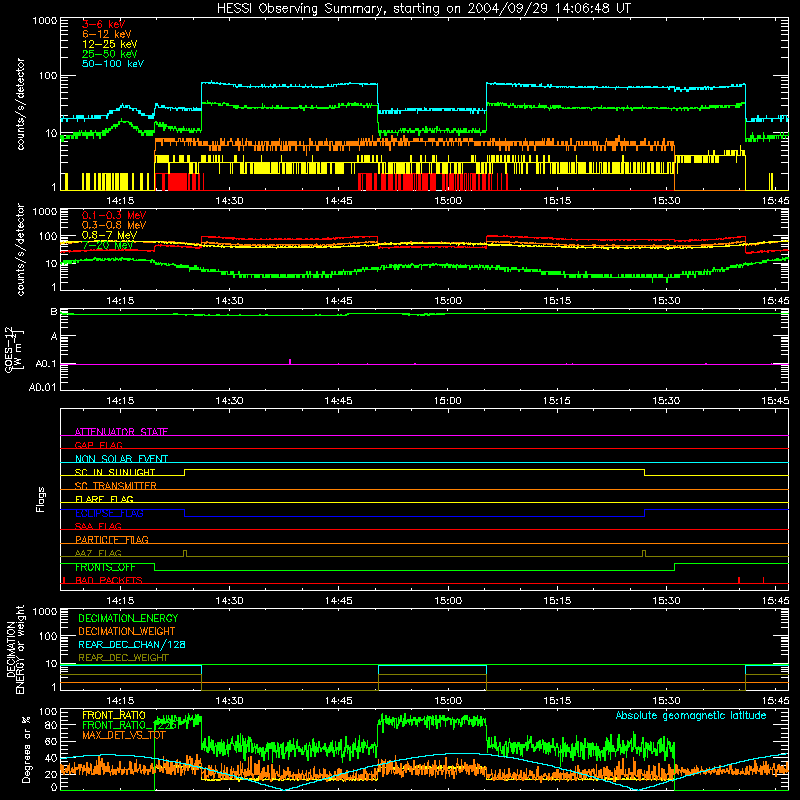Select the 7-20 MeV legend label
The width and height of the screenshot is (800, 800).
click(108, 245)
